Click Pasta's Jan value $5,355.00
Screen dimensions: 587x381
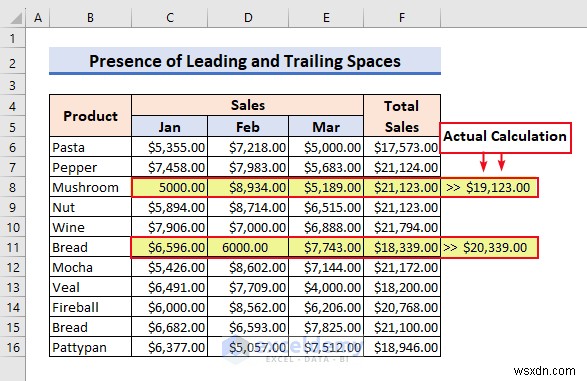click(170, 147)
